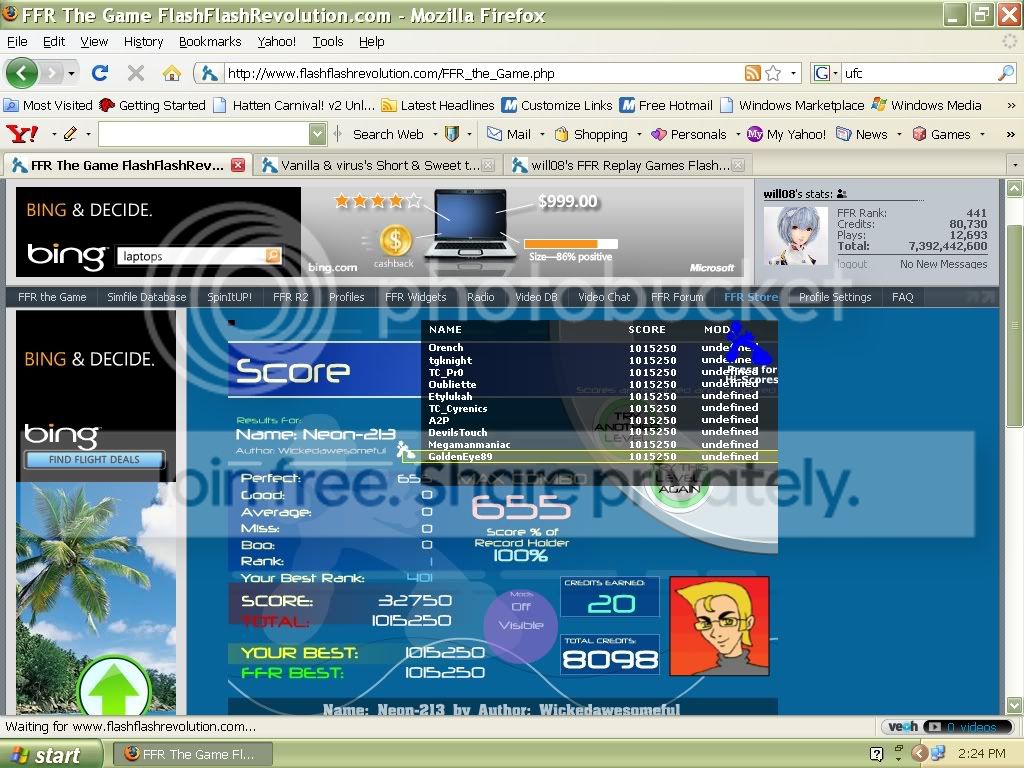Expand the search engine selector dropdown
Screen dimensions: 1024x768
pos(826,73)
